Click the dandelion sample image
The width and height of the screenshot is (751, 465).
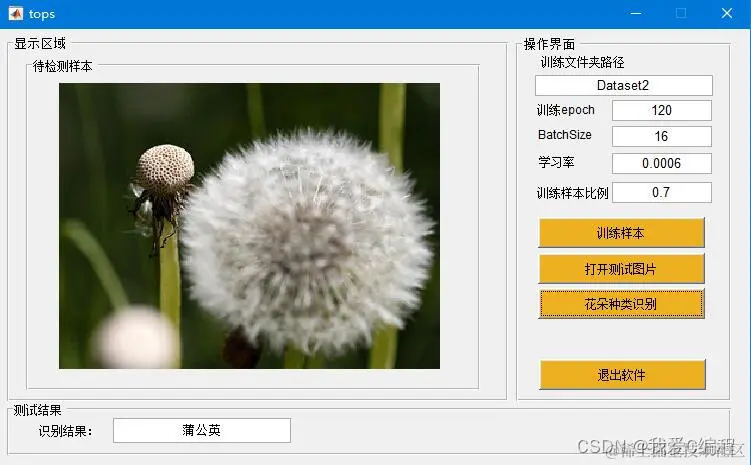point(249,226)
